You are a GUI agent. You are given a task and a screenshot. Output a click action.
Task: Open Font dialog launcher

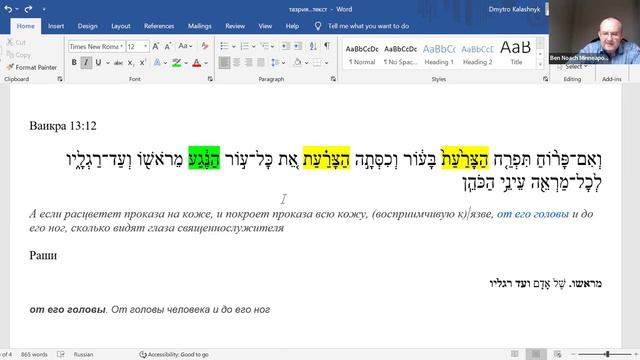(x=210, y=79)
